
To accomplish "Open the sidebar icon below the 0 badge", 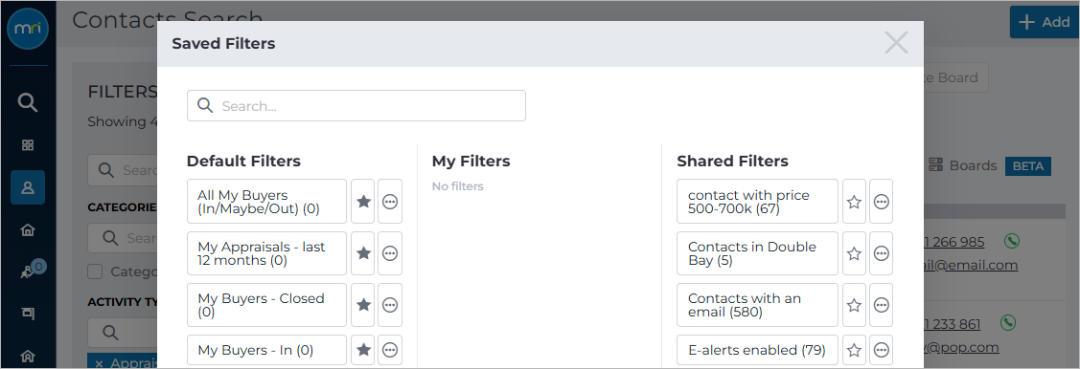I will [x=28, y=313].
